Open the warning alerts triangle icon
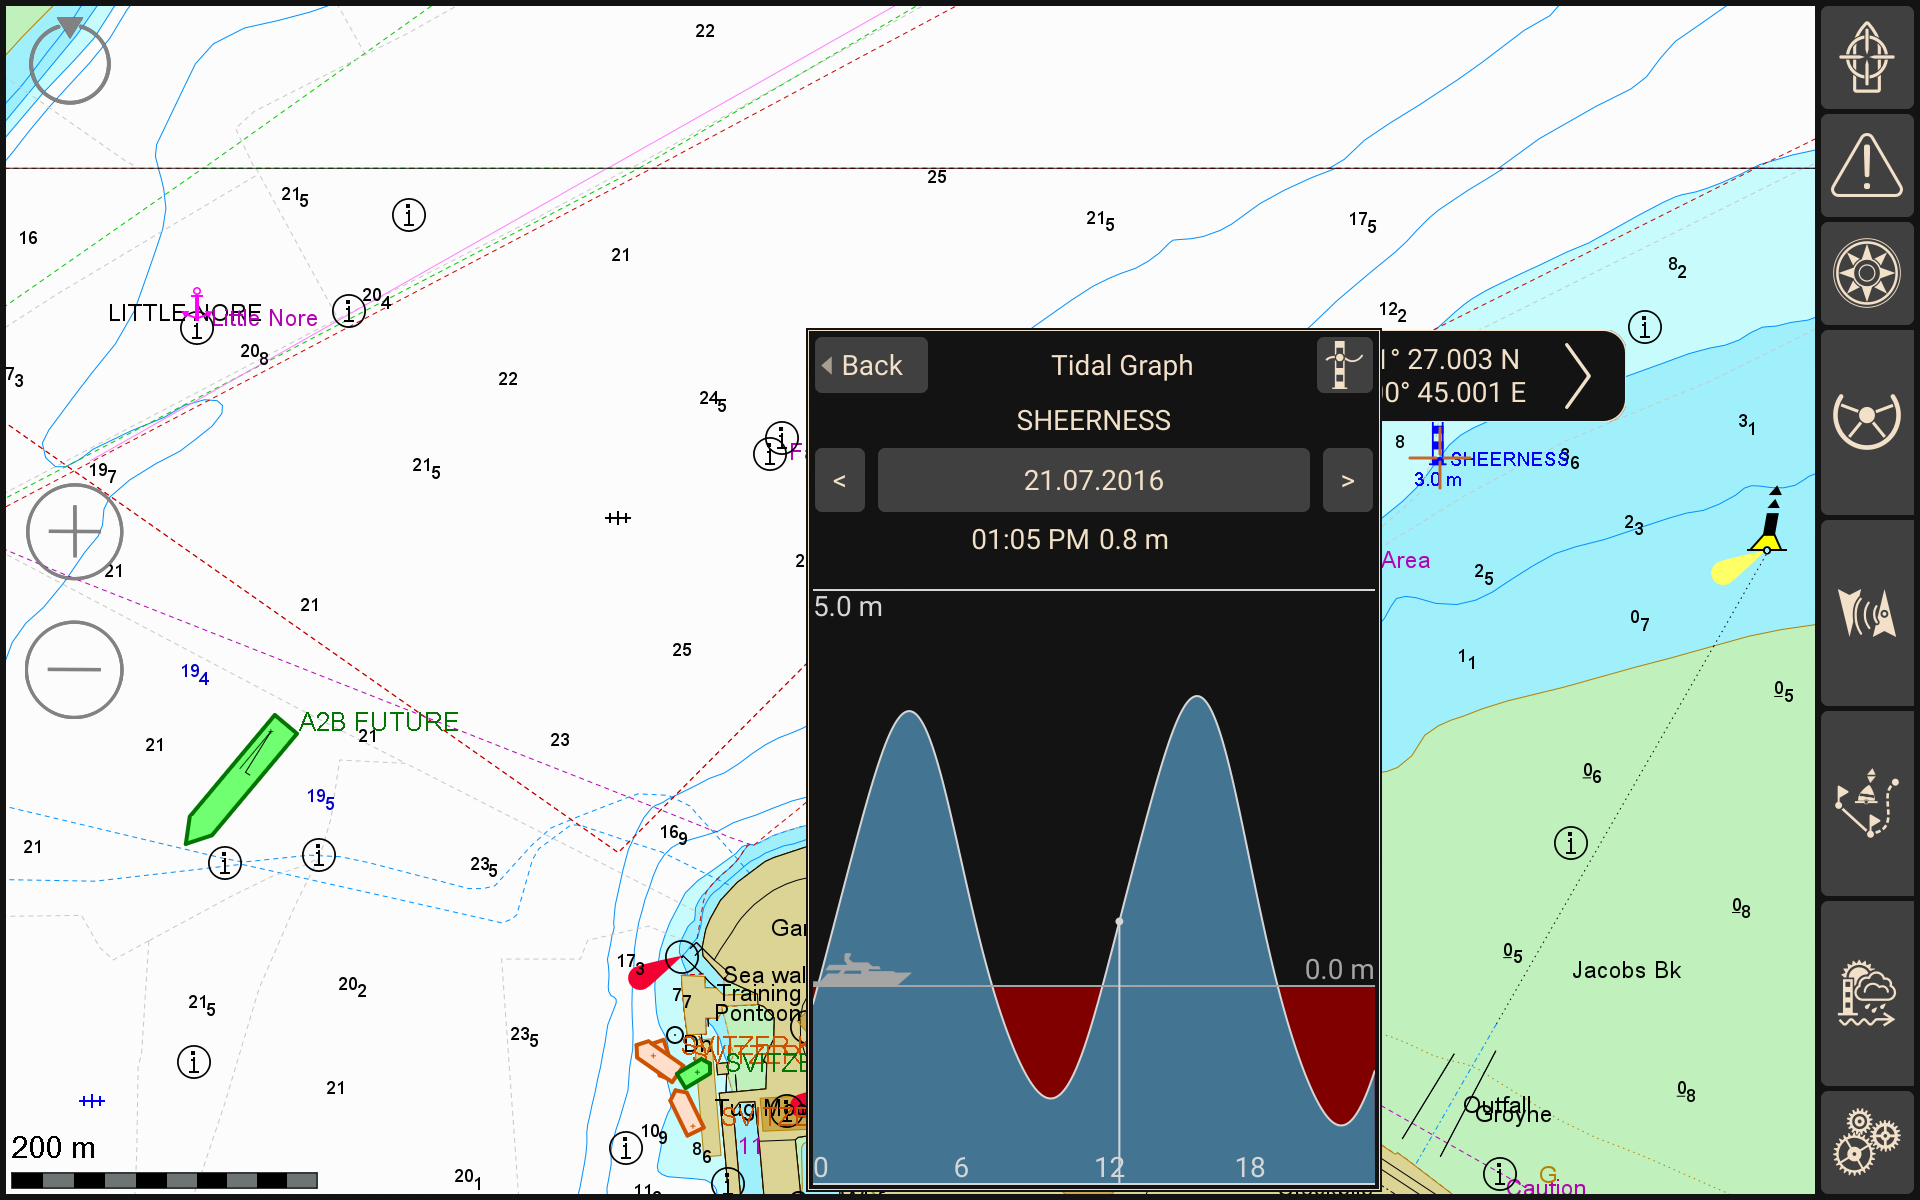Screen dimensions: 1920x1200 (1866, 166)
